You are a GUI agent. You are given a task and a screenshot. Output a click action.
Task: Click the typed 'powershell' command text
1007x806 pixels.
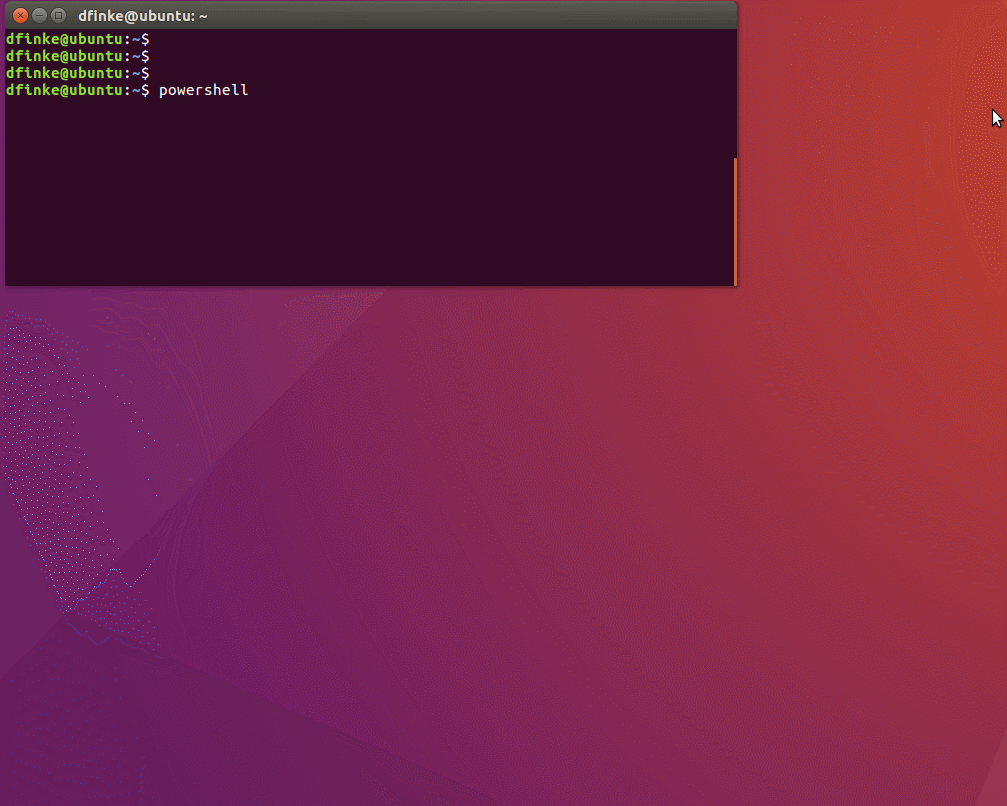click(x=204, y=91)
